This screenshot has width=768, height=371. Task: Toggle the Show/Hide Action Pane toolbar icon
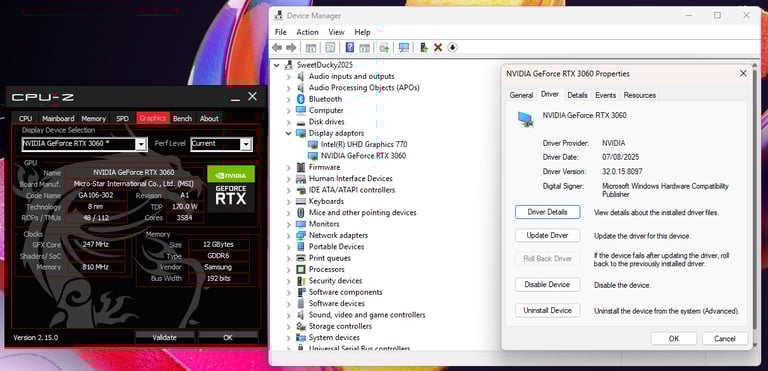click(364, 47)
